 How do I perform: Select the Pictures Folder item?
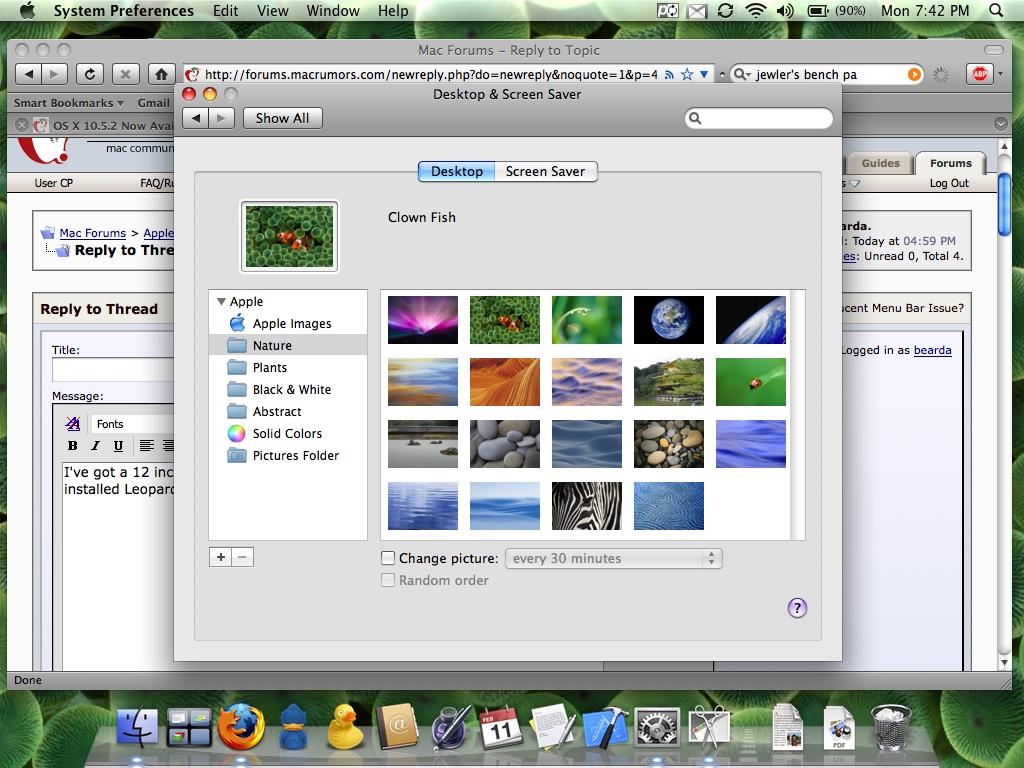[x=288, y=456]
